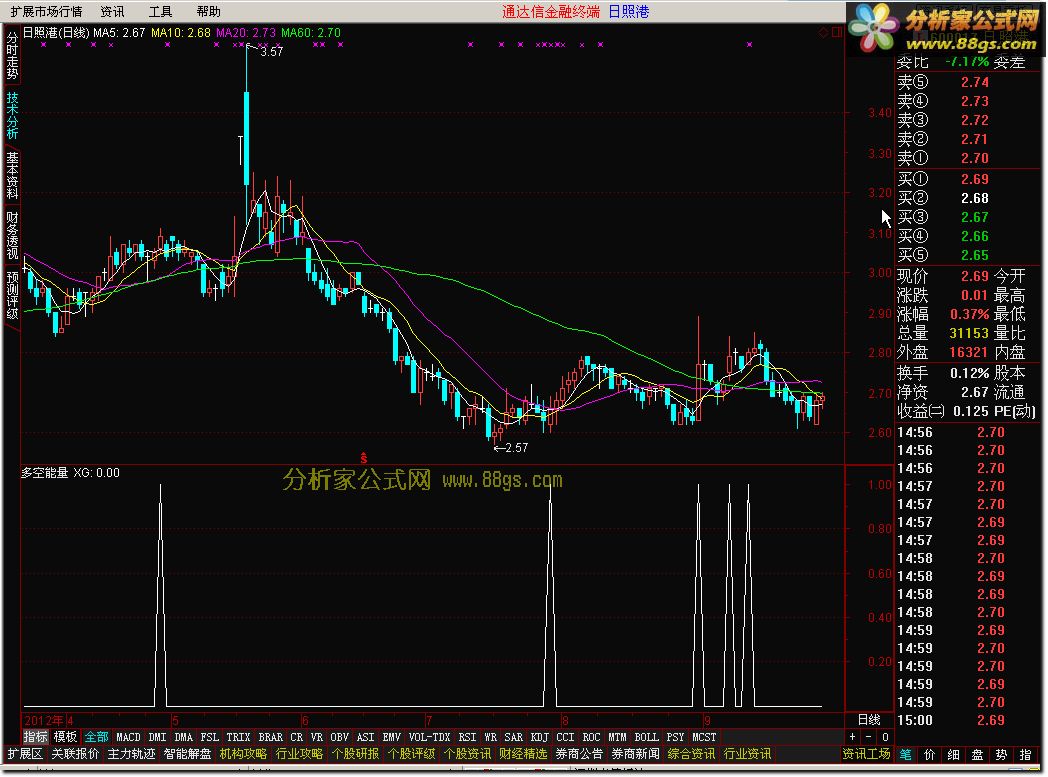Apply the ASI indicator
The width and height of the screenshot is (1048, 777).
click(x=366, y=737)
